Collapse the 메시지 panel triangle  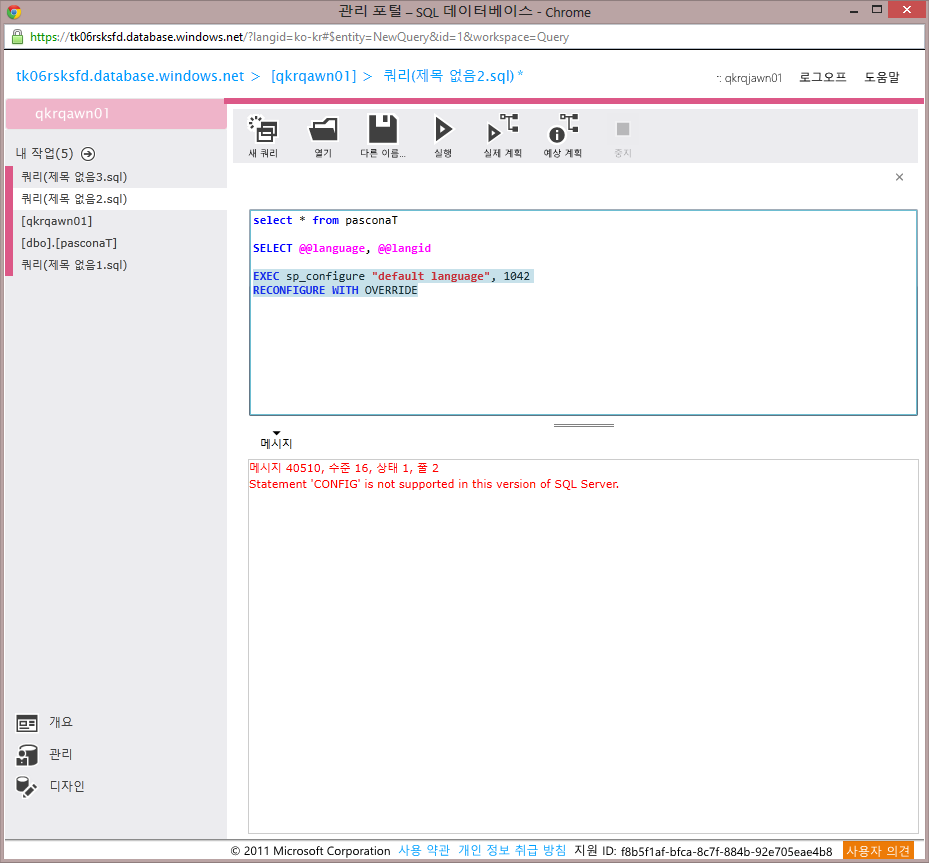tap(276, 433)
